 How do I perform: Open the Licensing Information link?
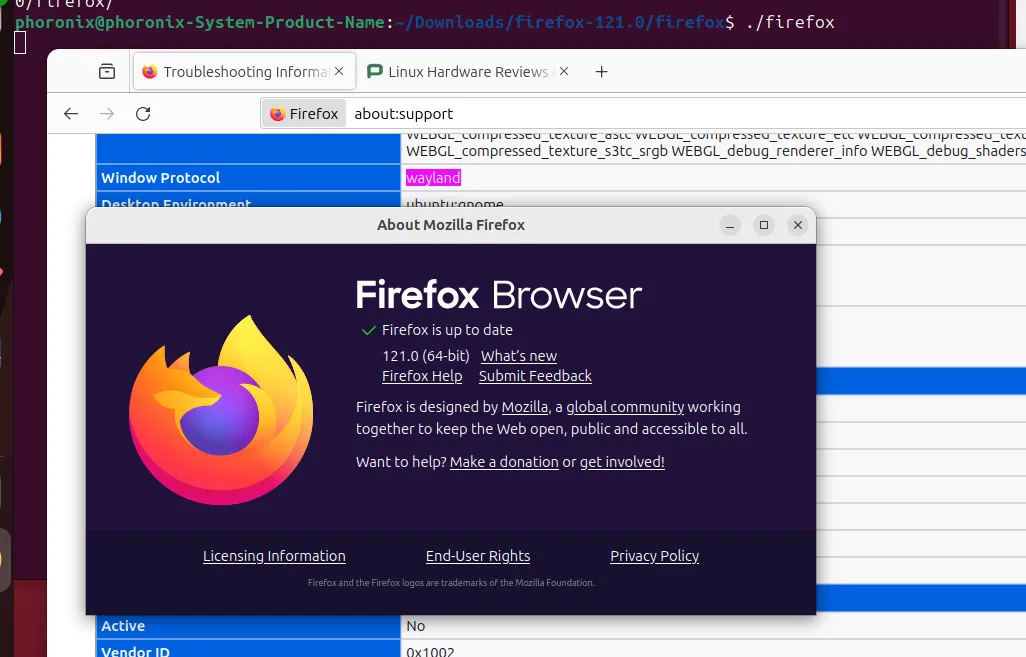274,556
